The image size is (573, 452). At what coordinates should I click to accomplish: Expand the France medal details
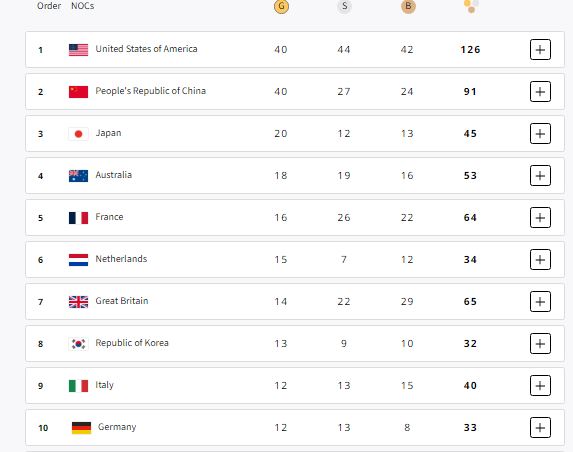(x=540, y=217)
